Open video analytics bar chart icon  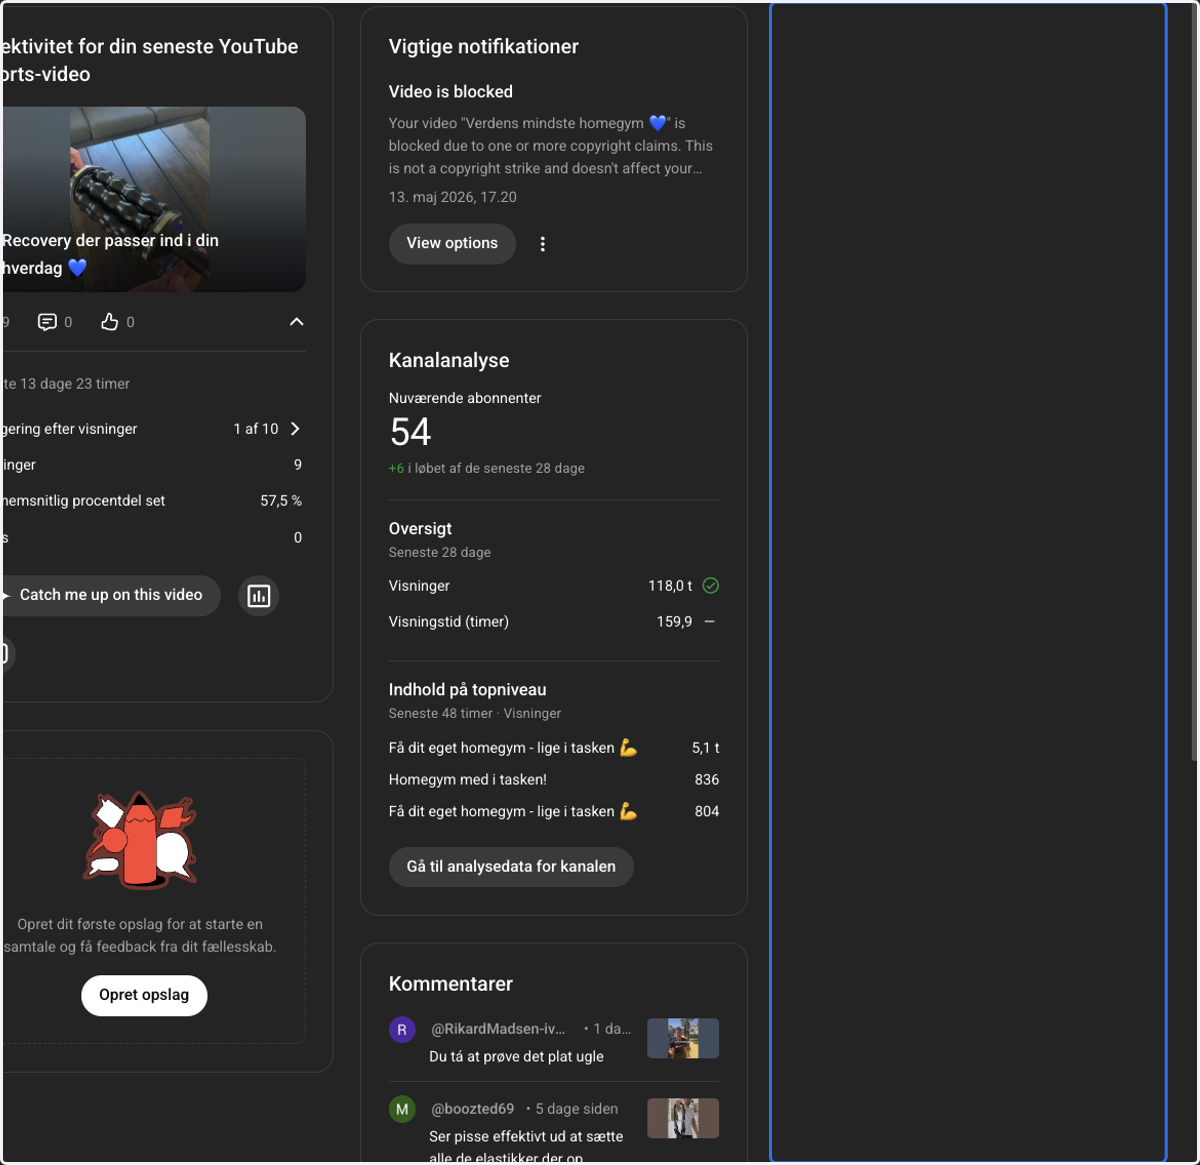259,596
